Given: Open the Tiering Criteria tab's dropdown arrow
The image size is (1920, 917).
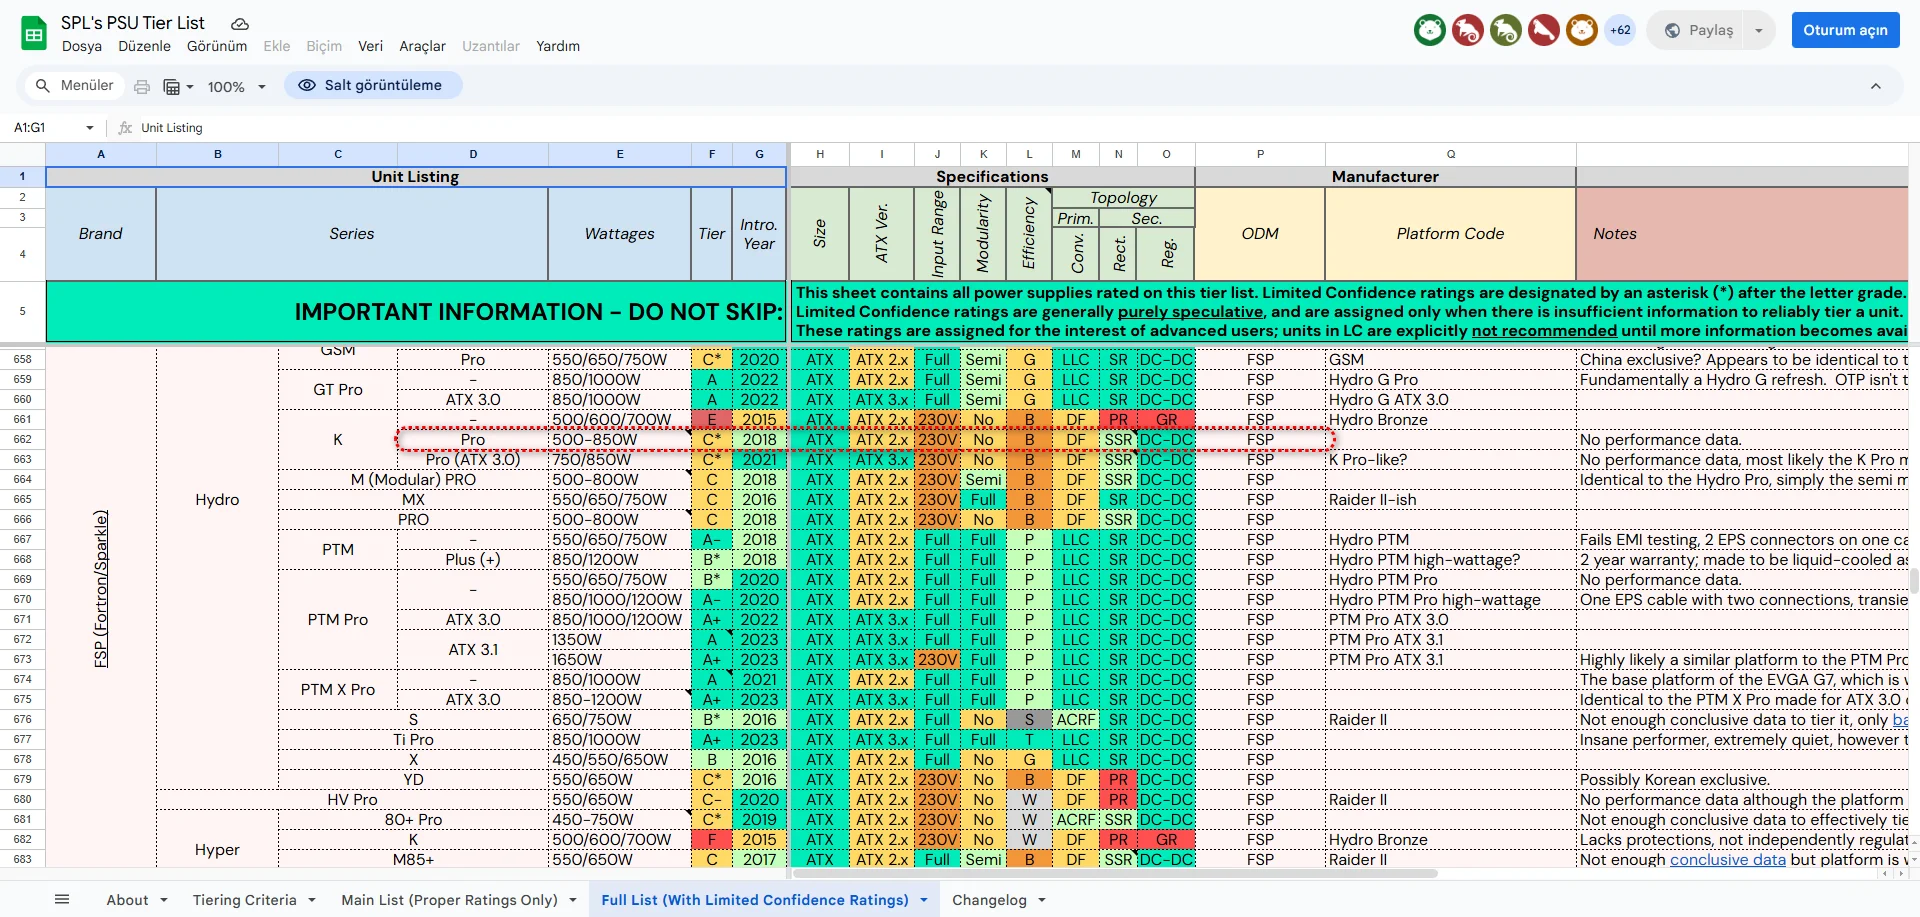Looking at the screenshot, I should click(x=312, y=900).
